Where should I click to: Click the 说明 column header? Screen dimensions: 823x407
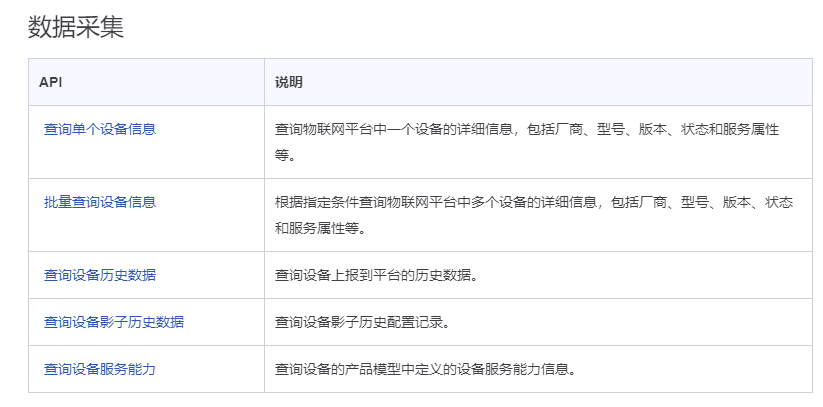point(289,82)
